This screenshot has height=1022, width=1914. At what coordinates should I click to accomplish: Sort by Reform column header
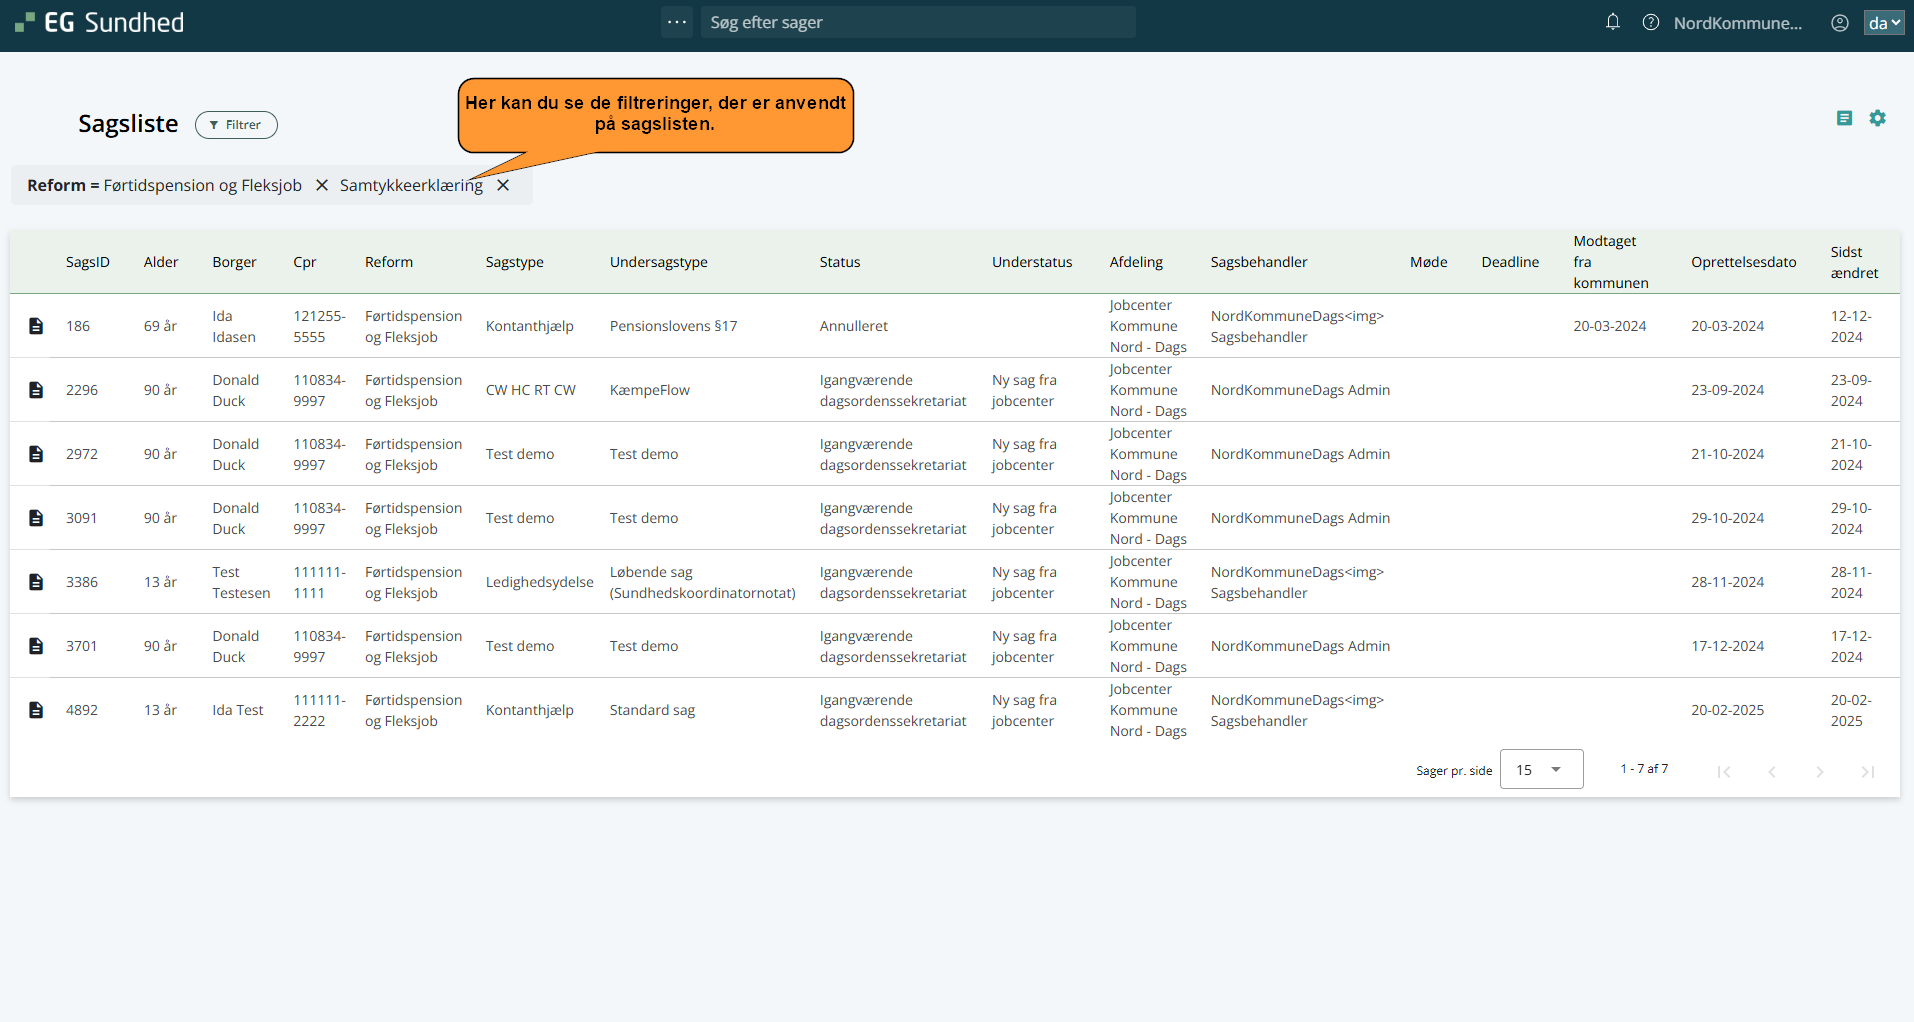tap(389, 262)
